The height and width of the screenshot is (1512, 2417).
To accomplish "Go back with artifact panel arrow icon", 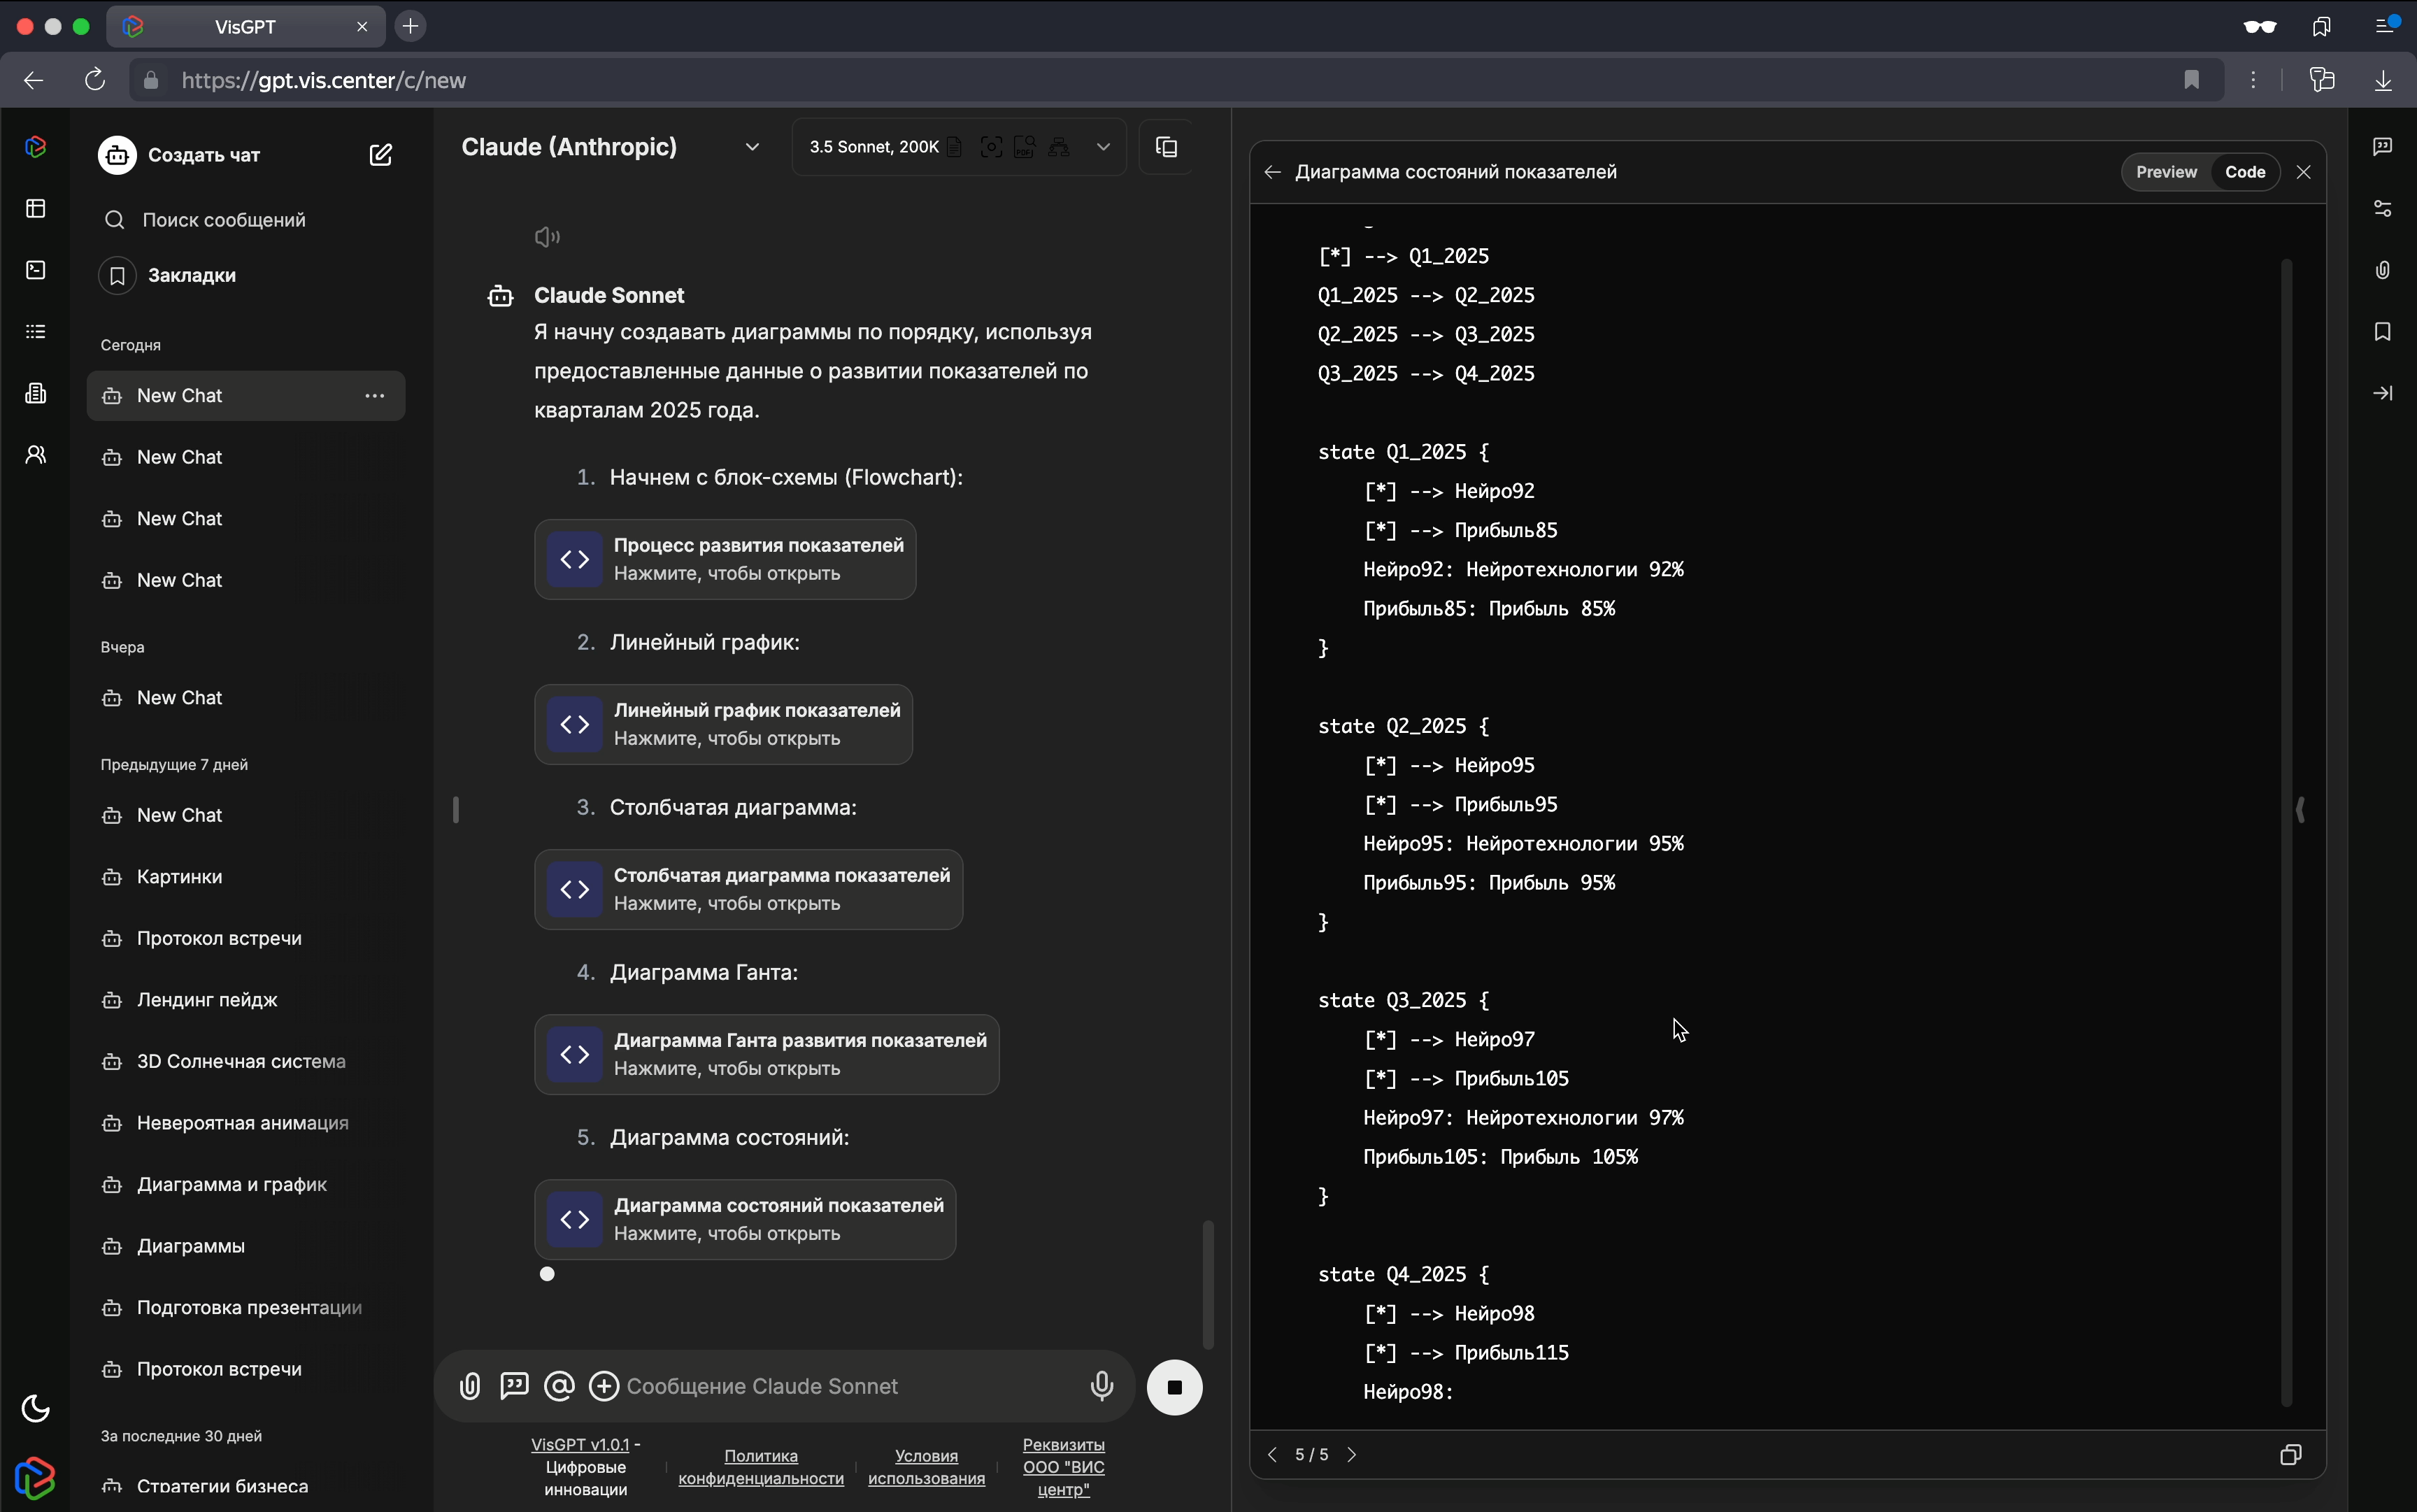I will (1272, 172).
